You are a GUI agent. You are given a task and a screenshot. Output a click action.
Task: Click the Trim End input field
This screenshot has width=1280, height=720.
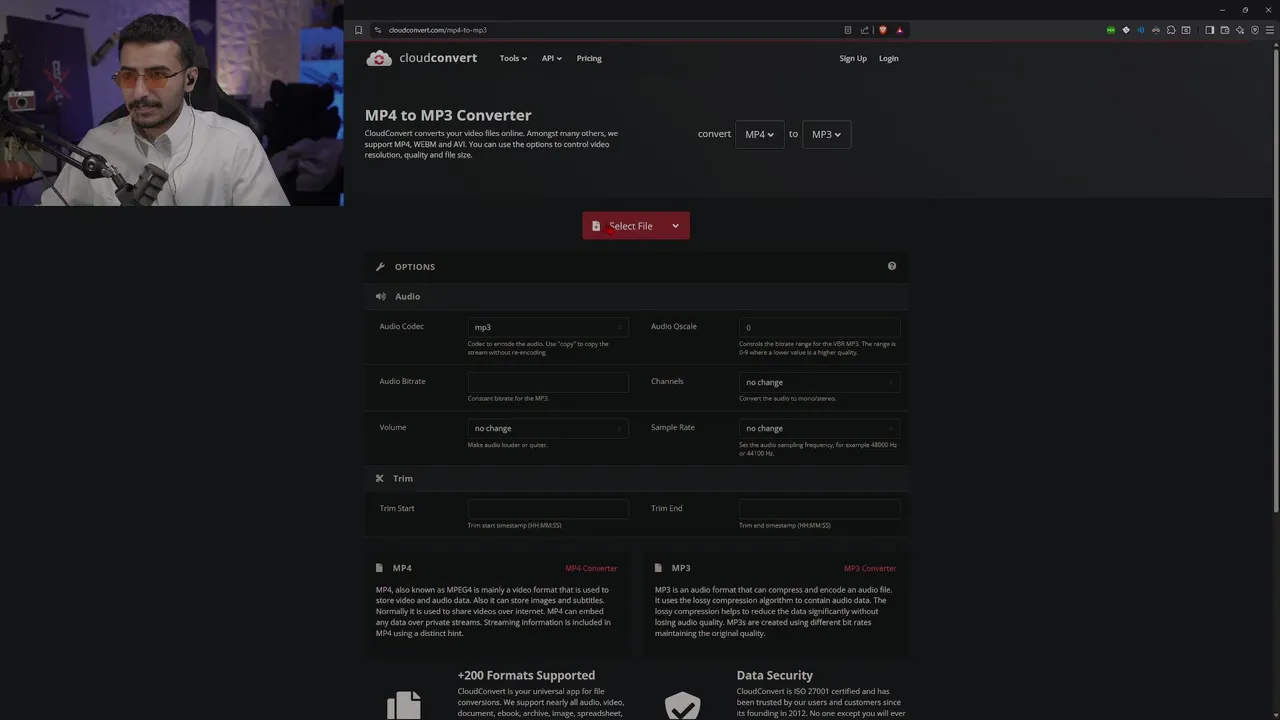819,509
